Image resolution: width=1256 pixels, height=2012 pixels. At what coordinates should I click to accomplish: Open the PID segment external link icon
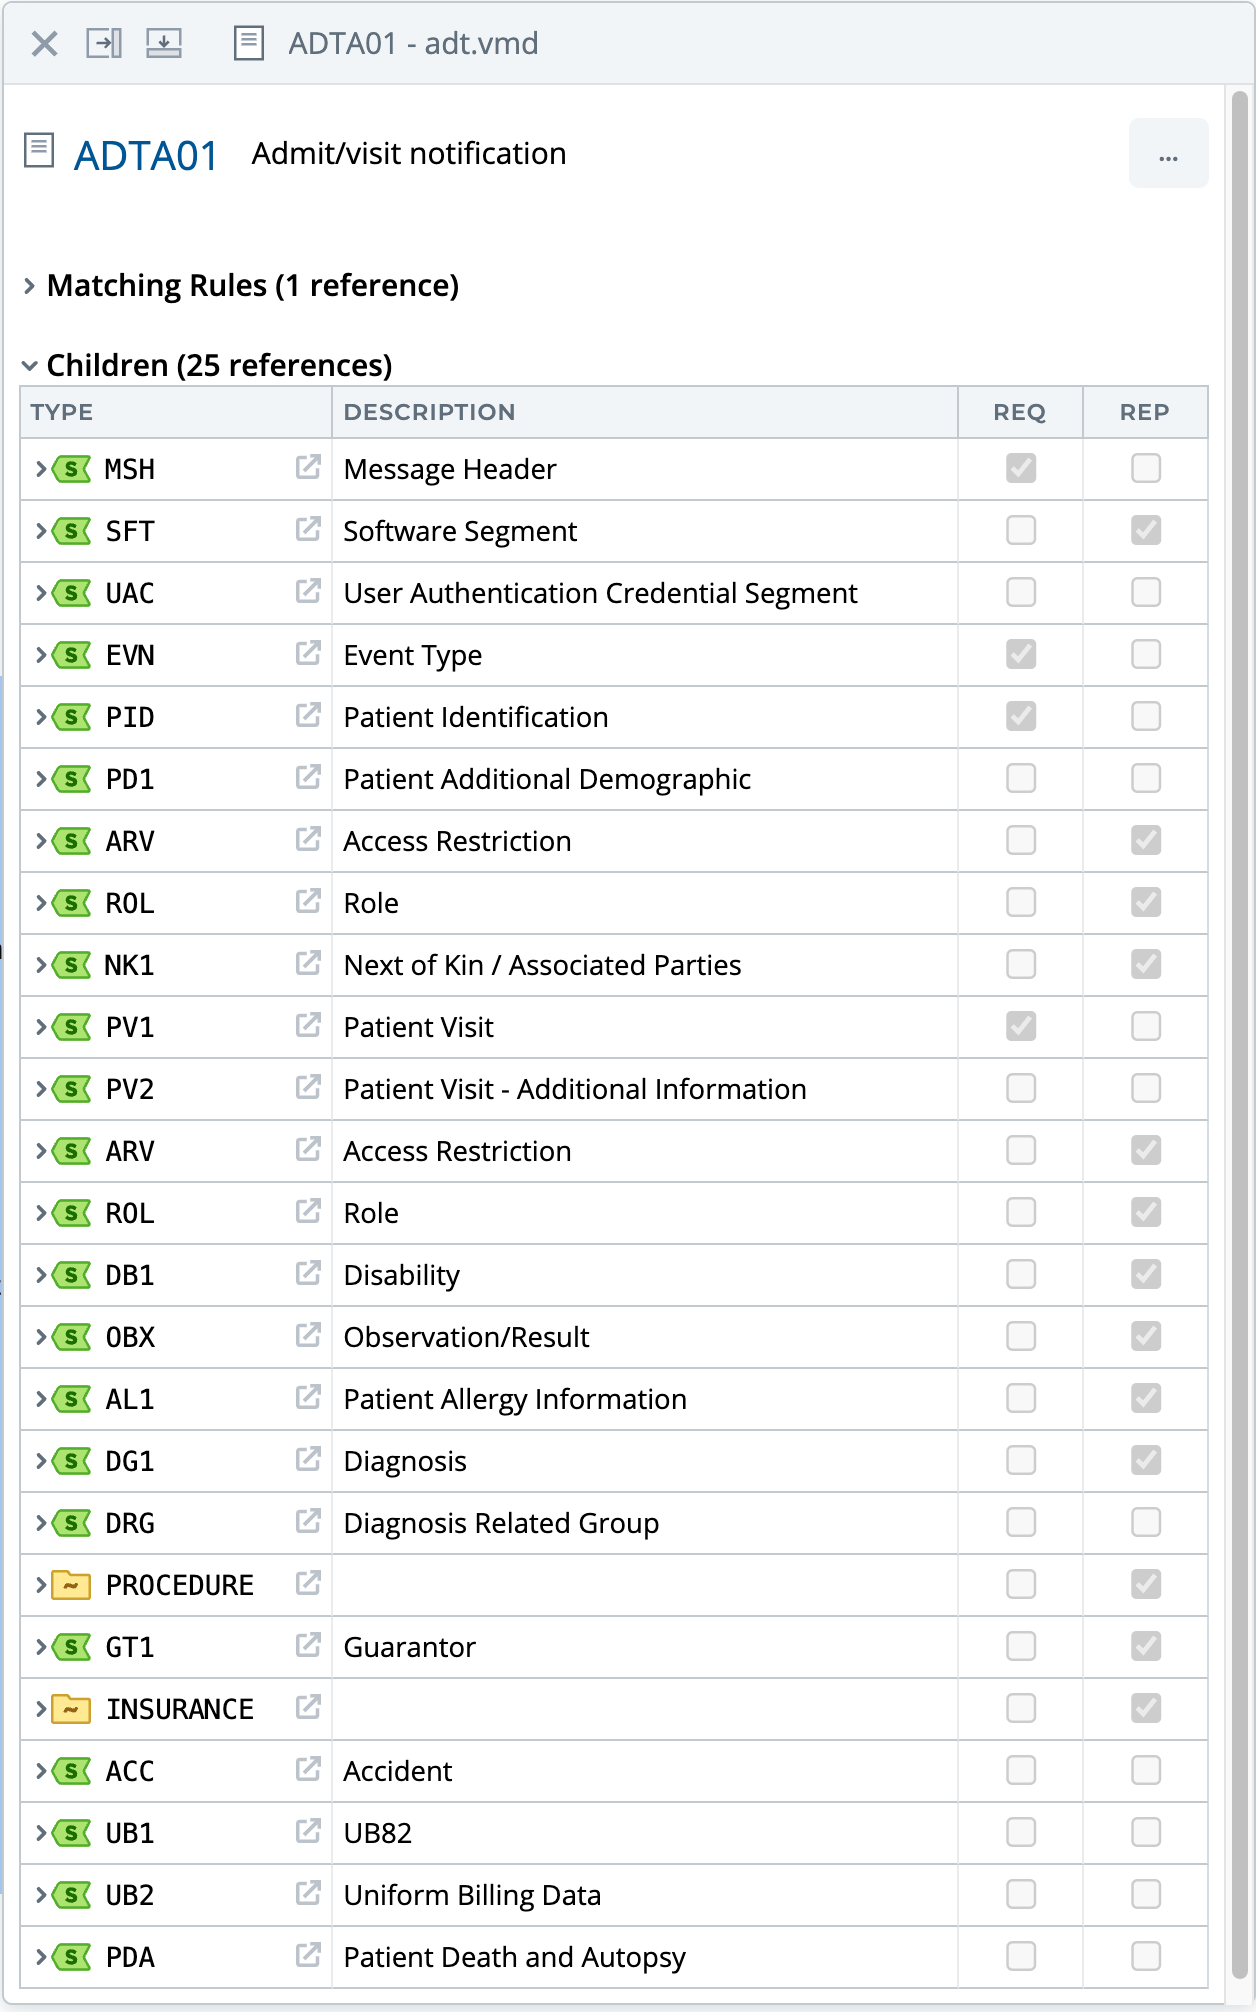[x=308, y=715]
